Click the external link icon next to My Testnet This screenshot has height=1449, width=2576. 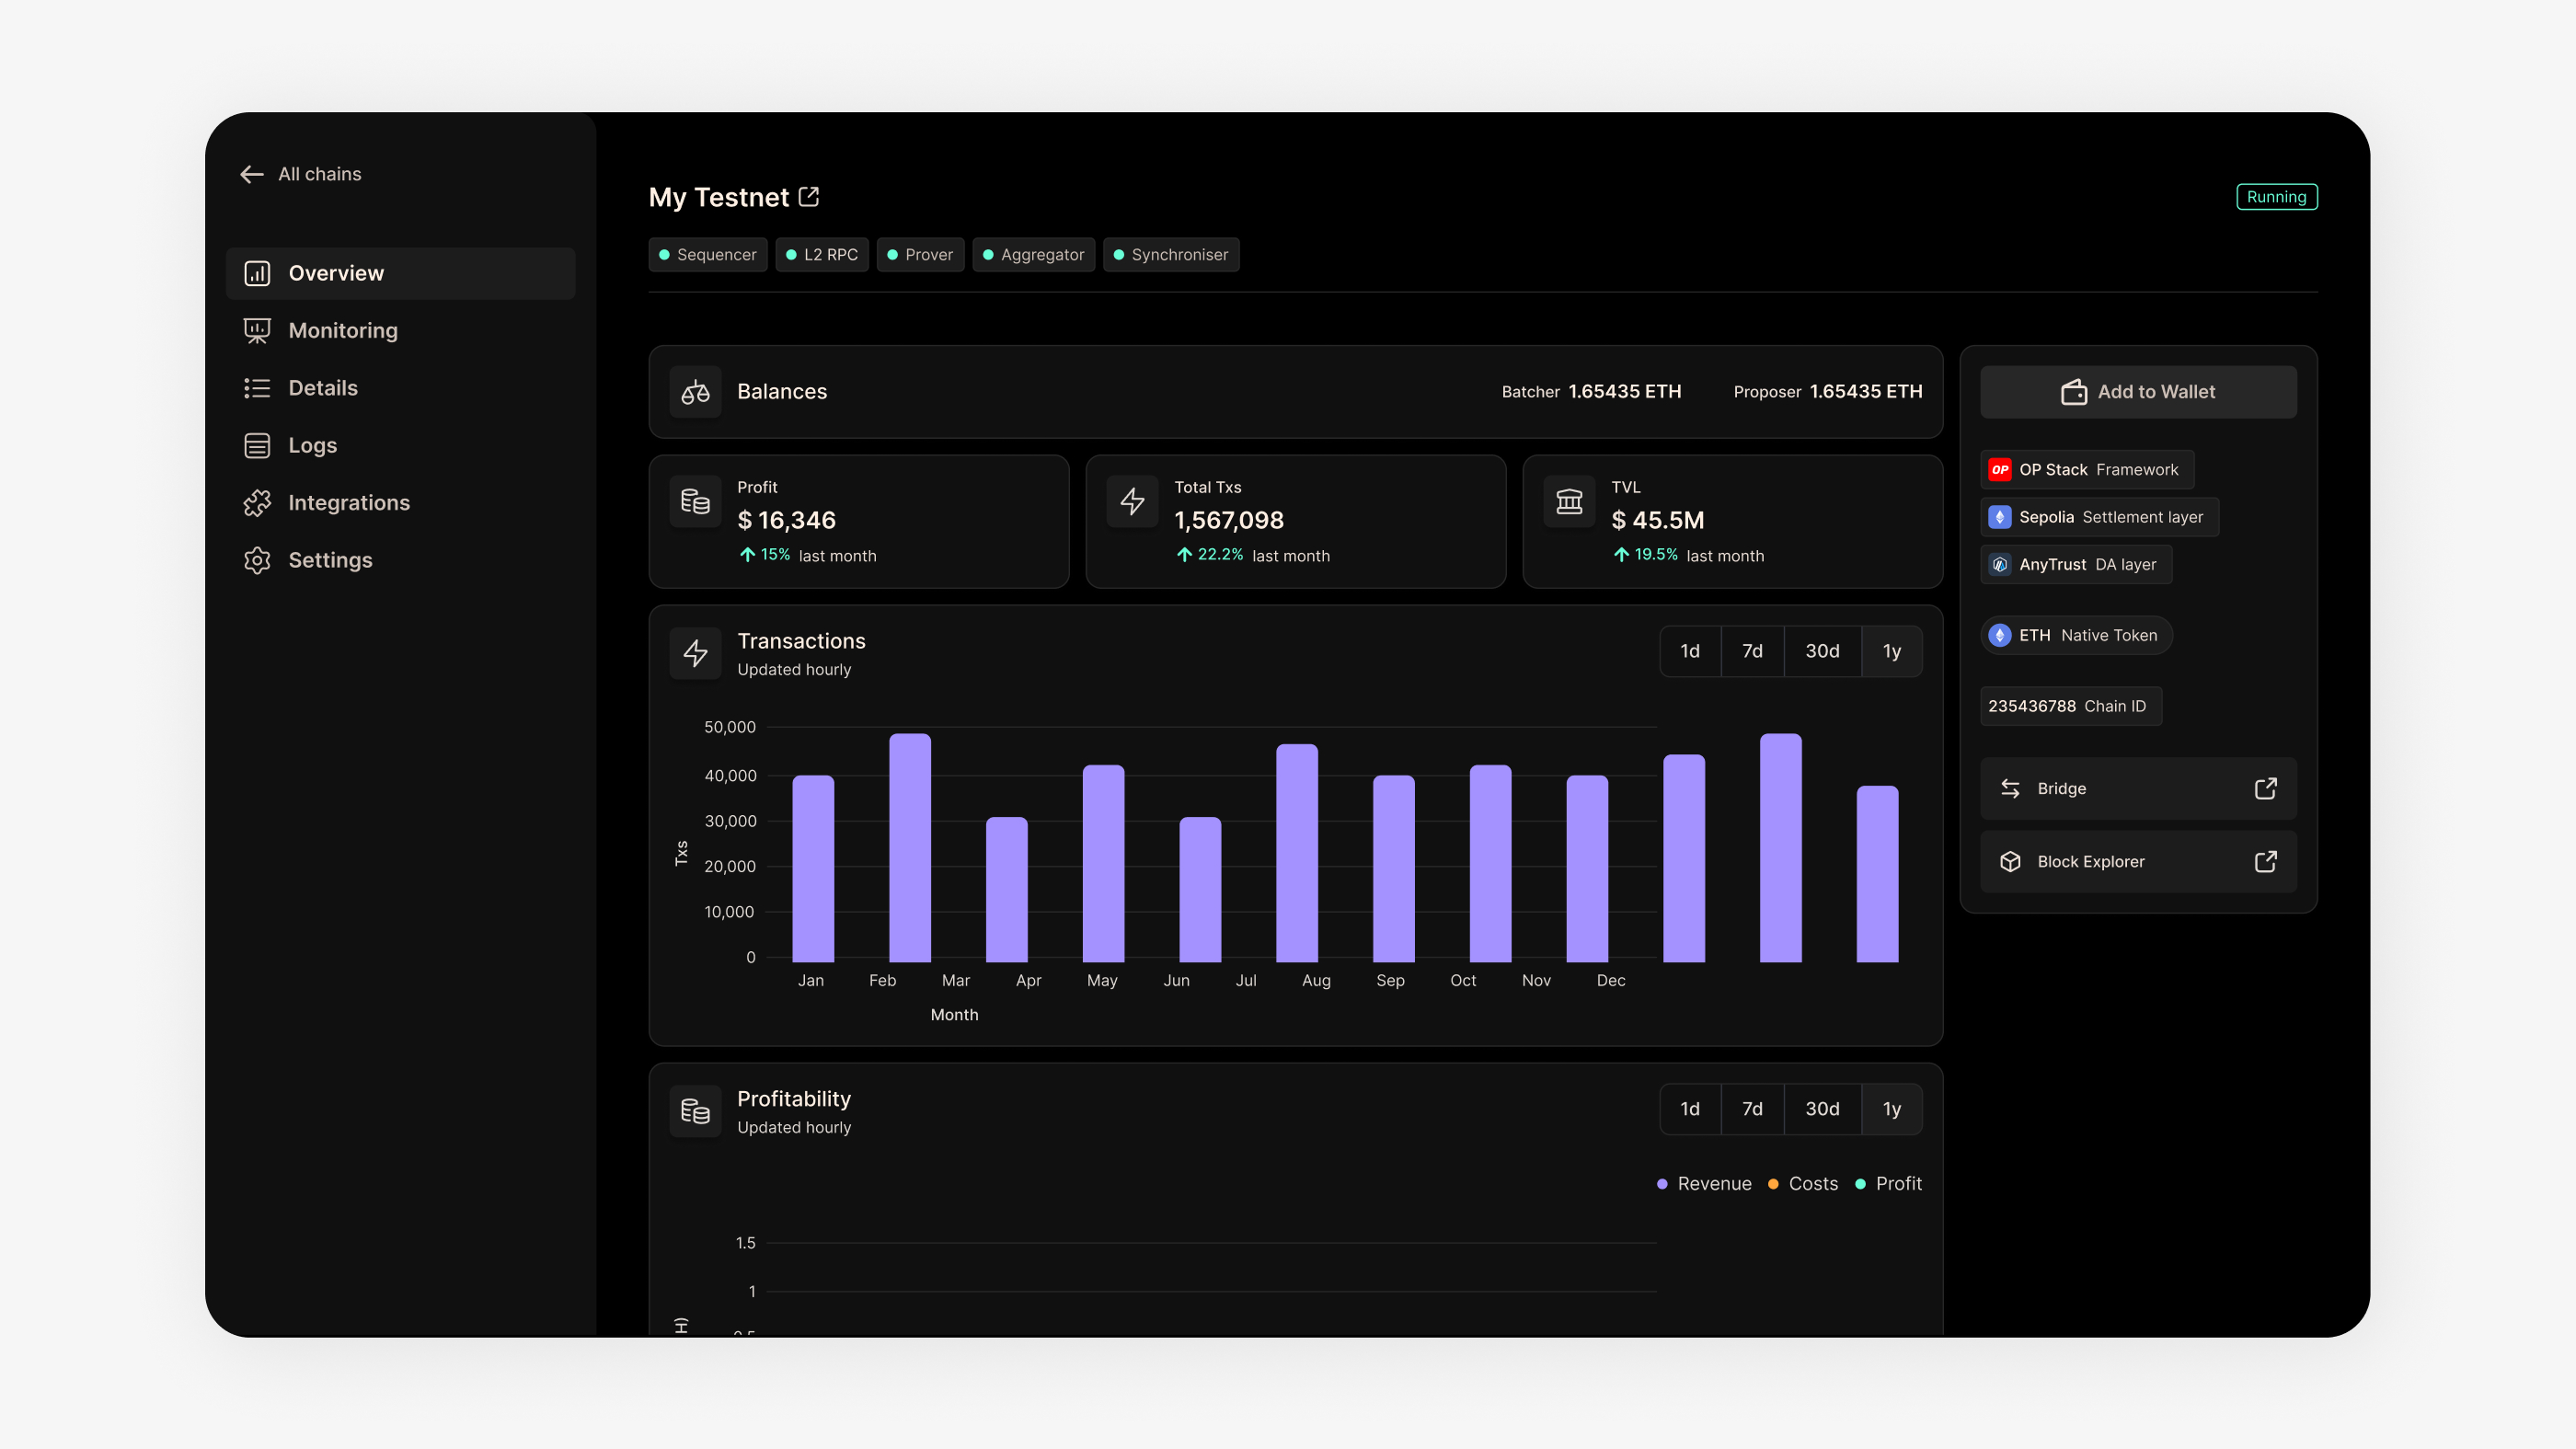pyautogui.click(x=808, y=196)
